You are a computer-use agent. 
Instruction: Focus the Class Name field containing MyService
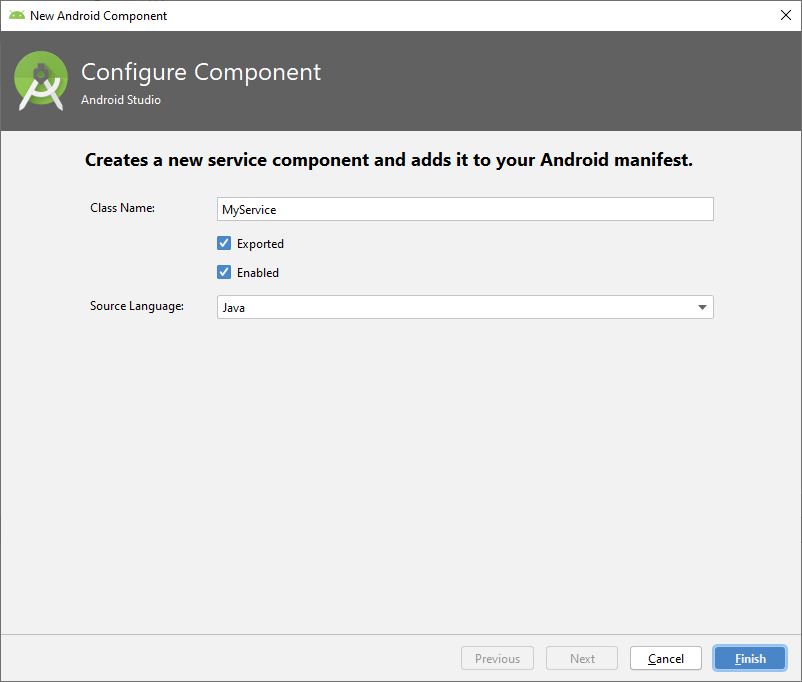tap(465, 209)
